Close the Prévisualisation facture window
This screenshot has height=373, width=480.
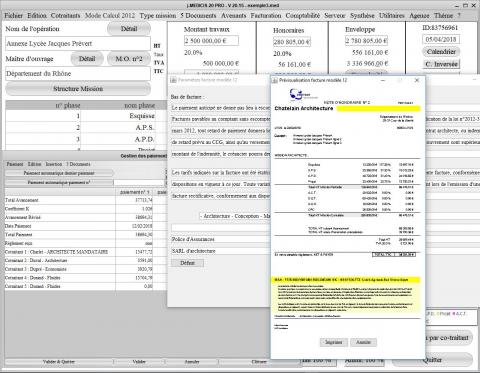click(417, 80)
